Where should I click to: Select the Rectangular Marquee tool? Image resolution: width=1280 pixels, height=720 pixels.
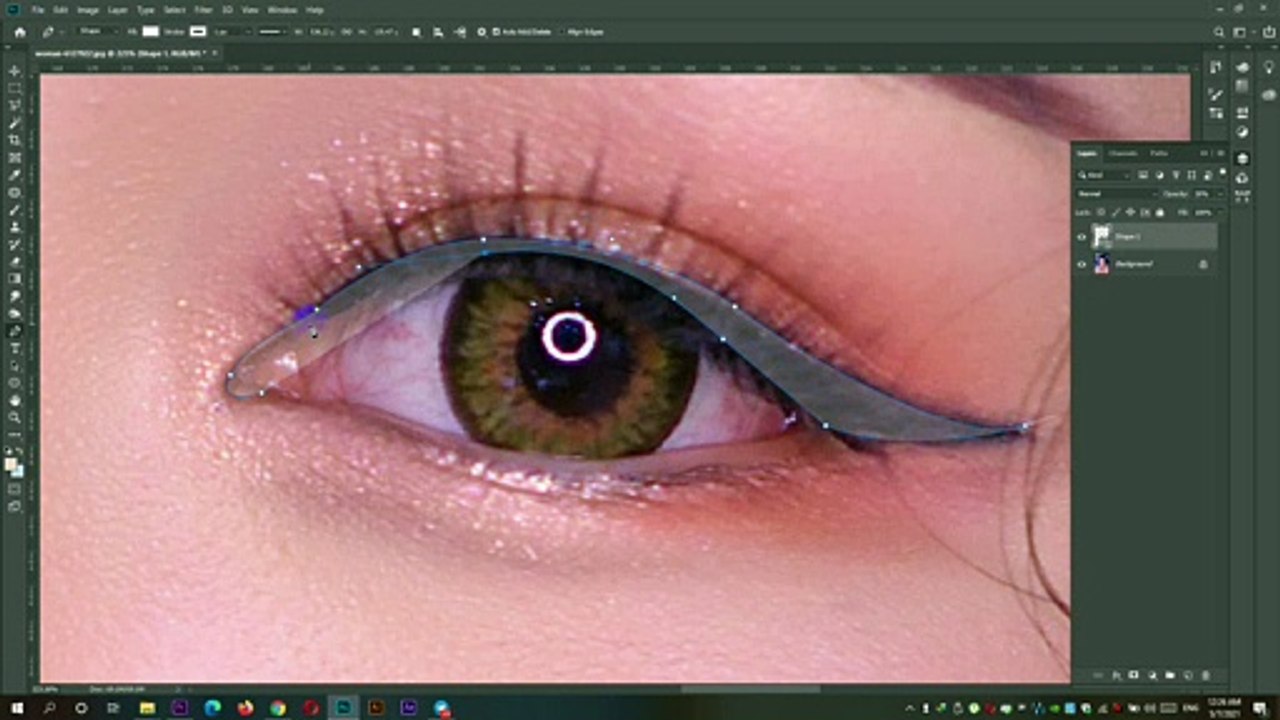click(14, 88)
